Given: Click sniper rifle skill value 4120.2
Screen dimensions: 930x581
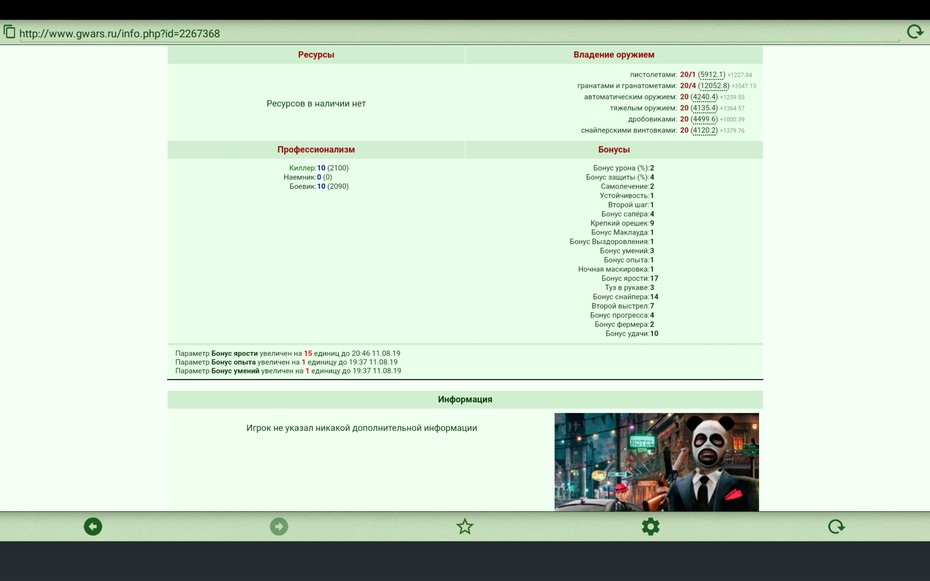Looking at the screenshot, I should pos(704,130).
